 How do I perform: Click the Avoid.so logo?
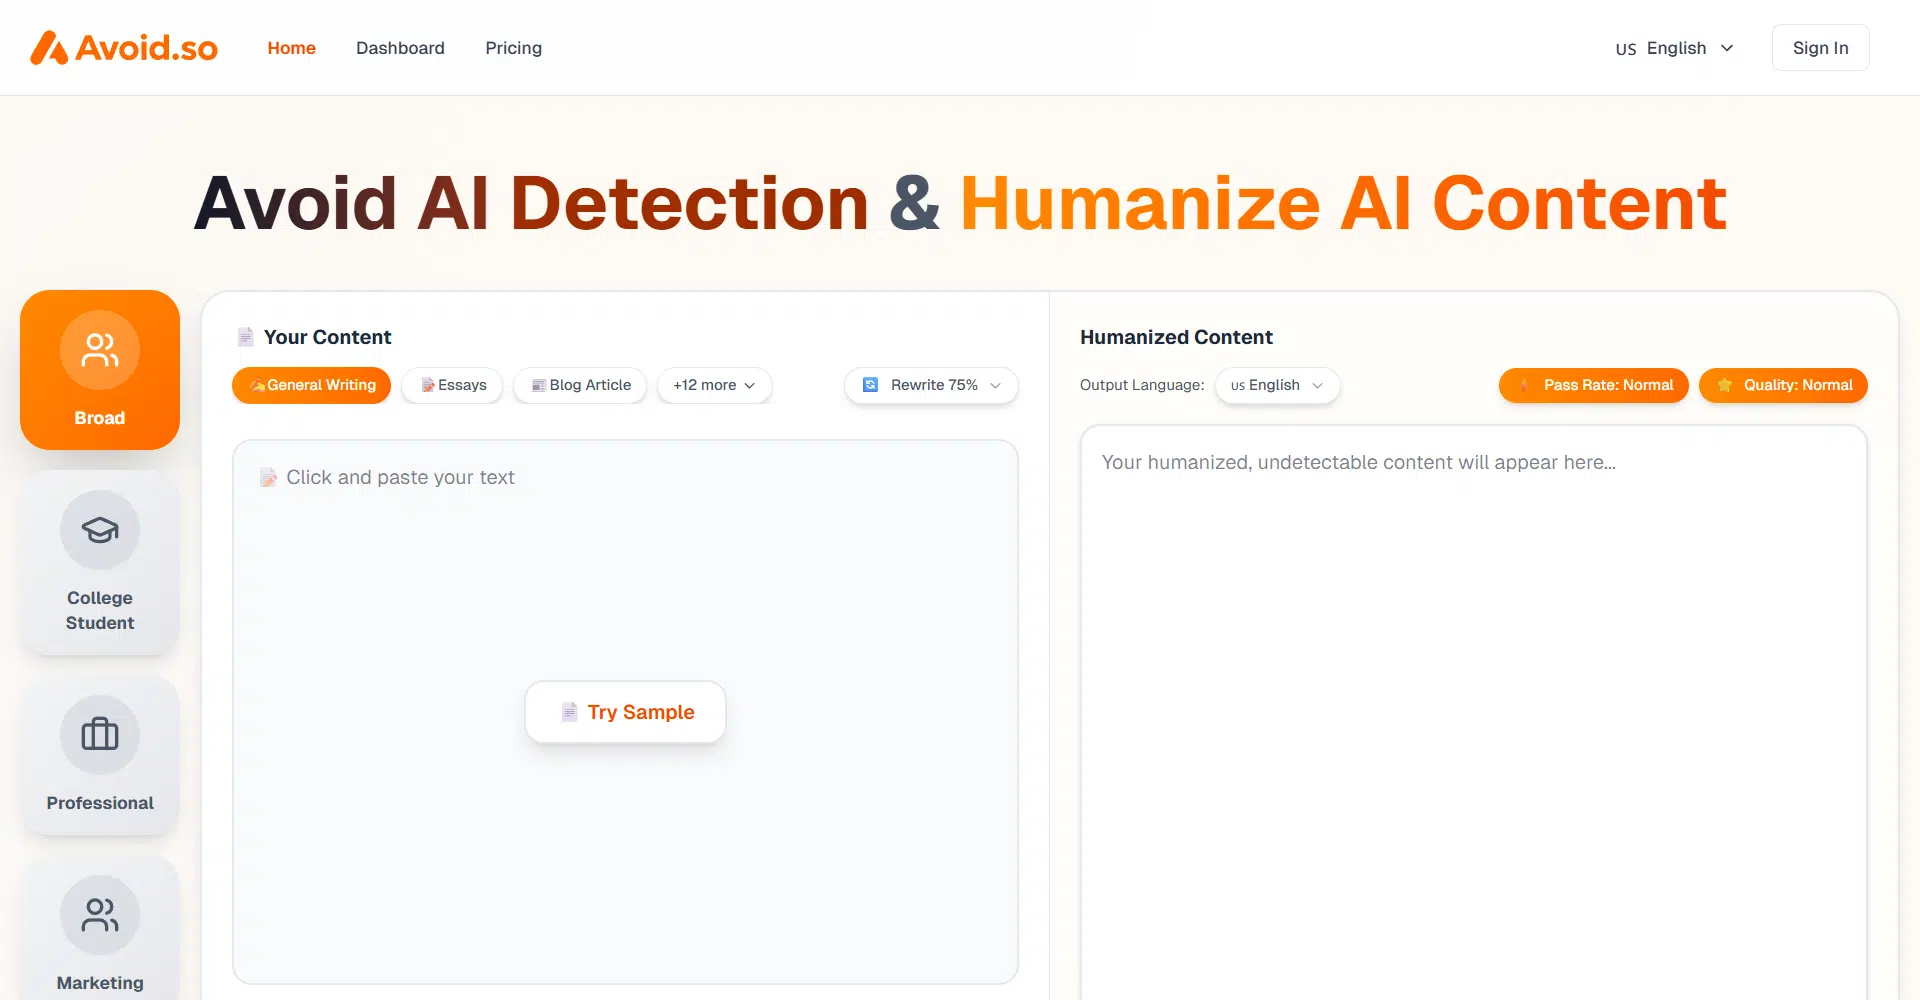[x=124, y=48]
